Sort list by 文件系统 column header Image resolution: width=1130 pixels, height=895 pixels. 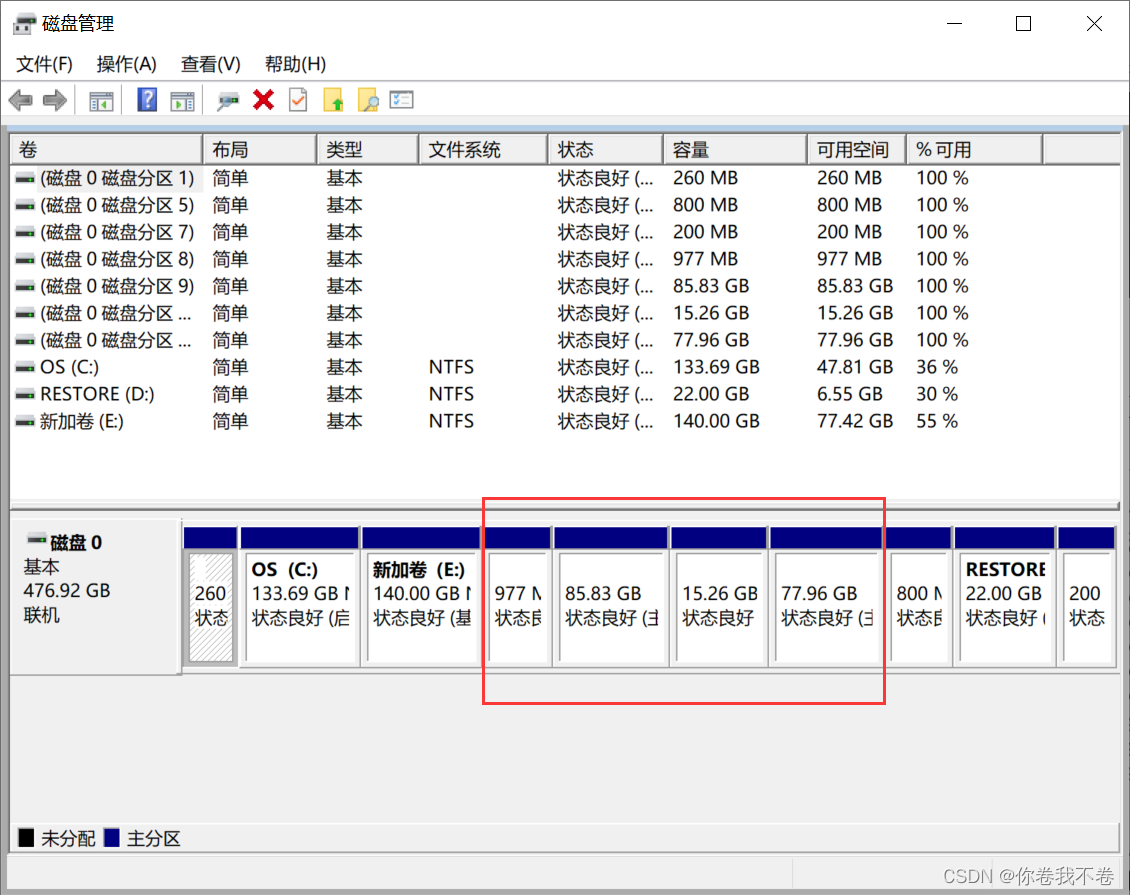pyautogui.click(x=482, y=150)
